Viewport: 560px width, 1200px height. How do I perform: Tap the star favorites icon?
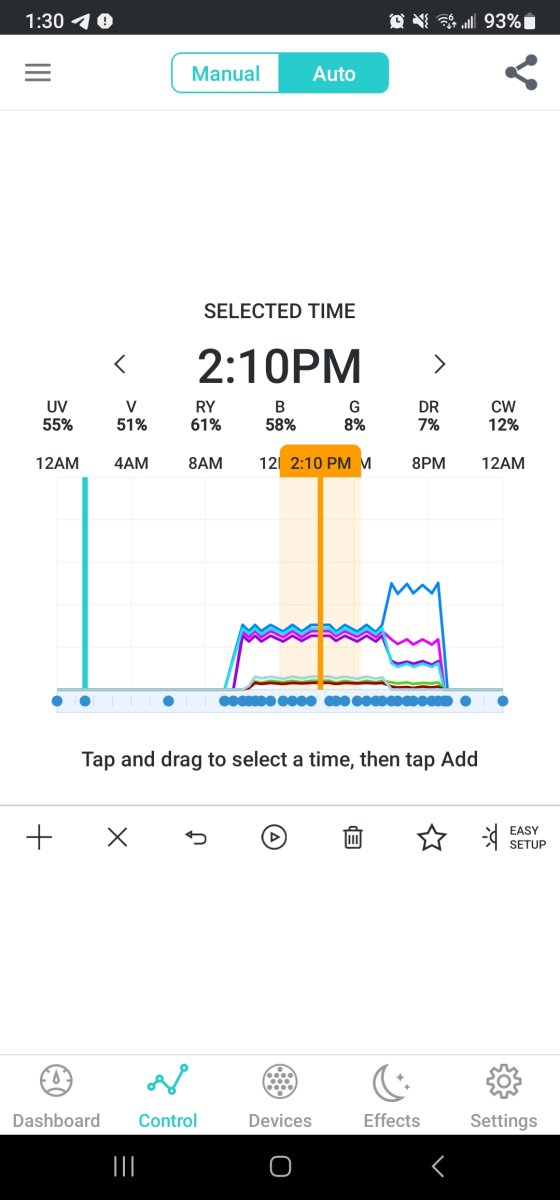[x=431, y=837]
